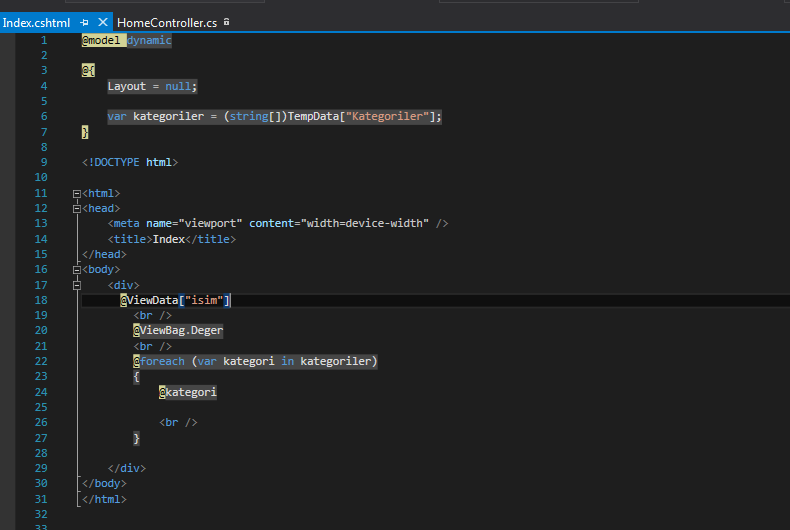Collapse the <div> element outline
This screenshot has width=790, height=530.
(x=77, y=285)
